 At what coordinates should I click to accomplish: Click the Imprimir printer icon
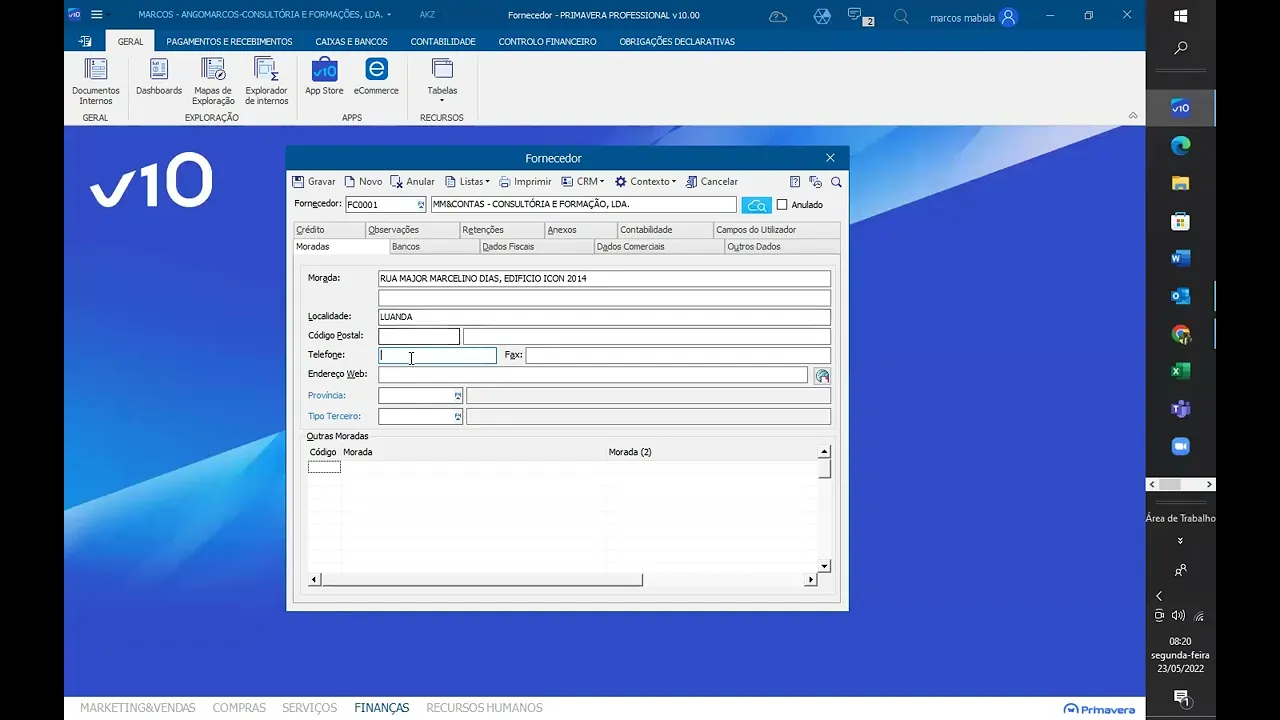pyautogui.click(x=504, y=182)
